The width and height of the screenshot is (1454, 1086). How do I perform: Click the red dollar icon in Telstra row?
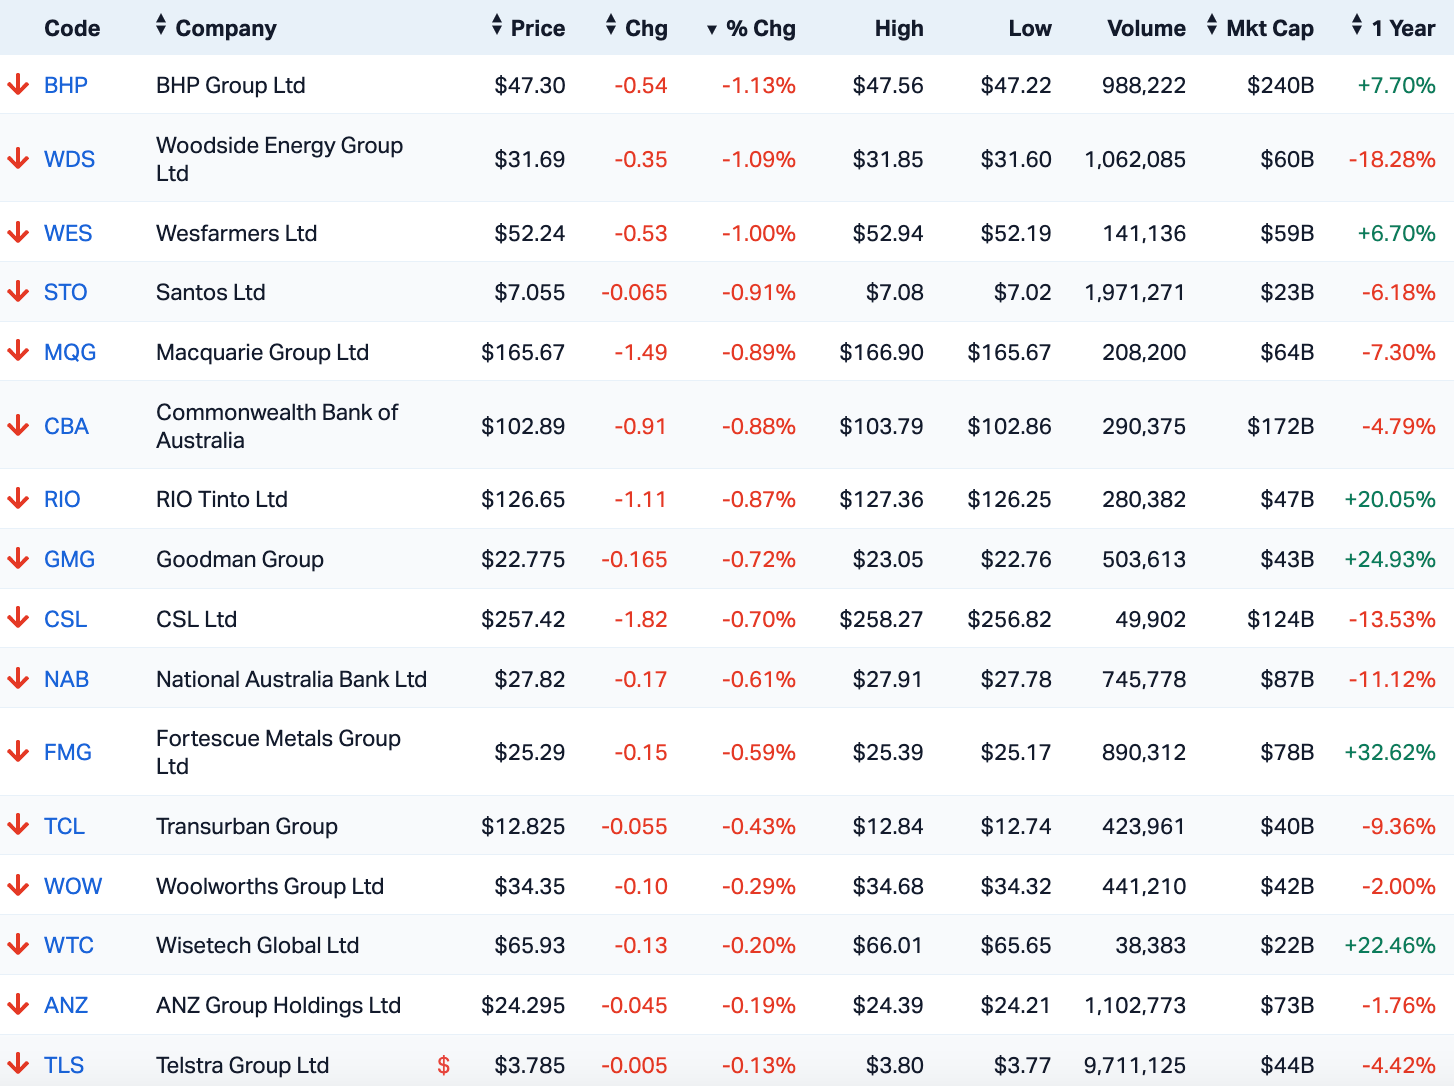pyautogui.click(x=444, y=1065)
